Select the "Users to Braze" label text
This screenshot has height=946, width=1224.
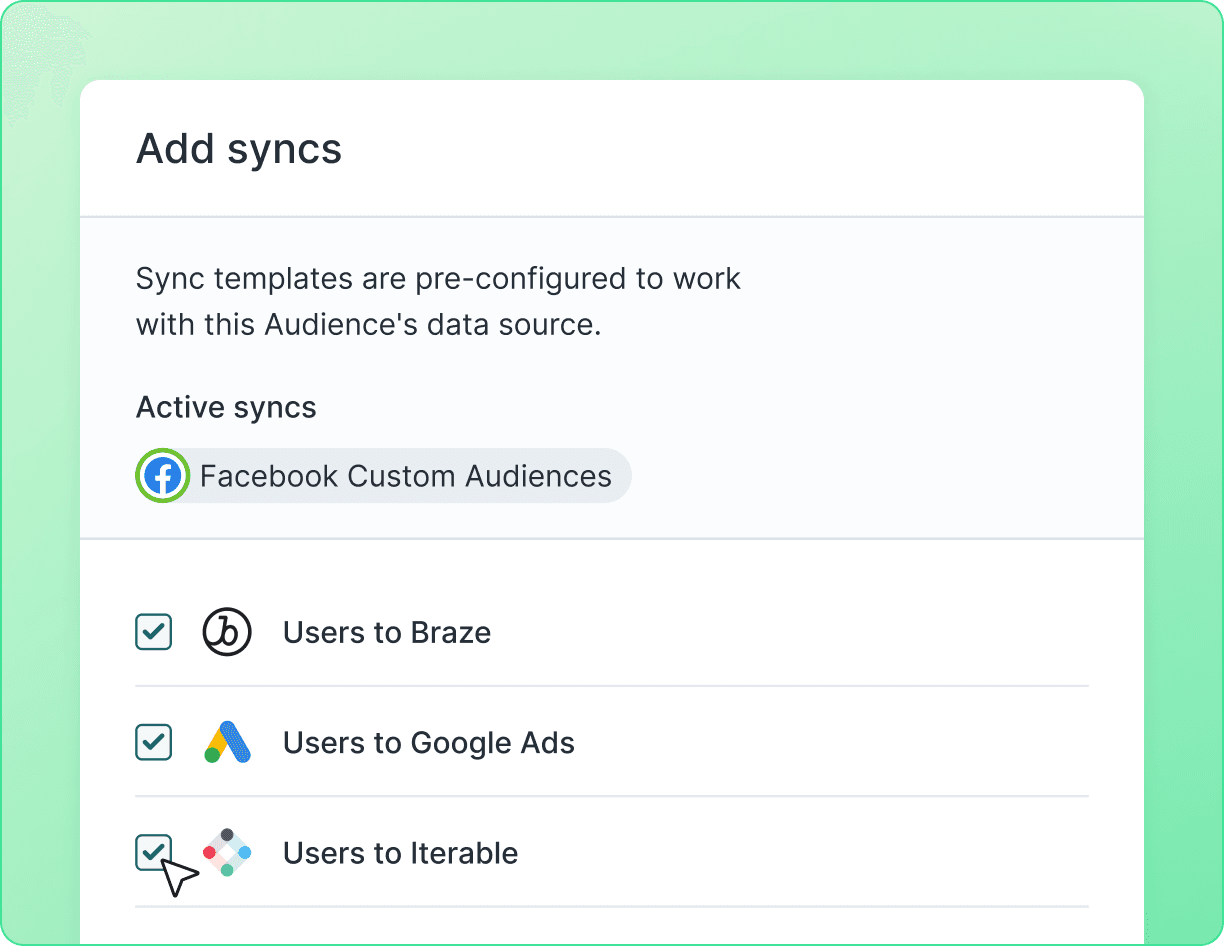(387, 633)
